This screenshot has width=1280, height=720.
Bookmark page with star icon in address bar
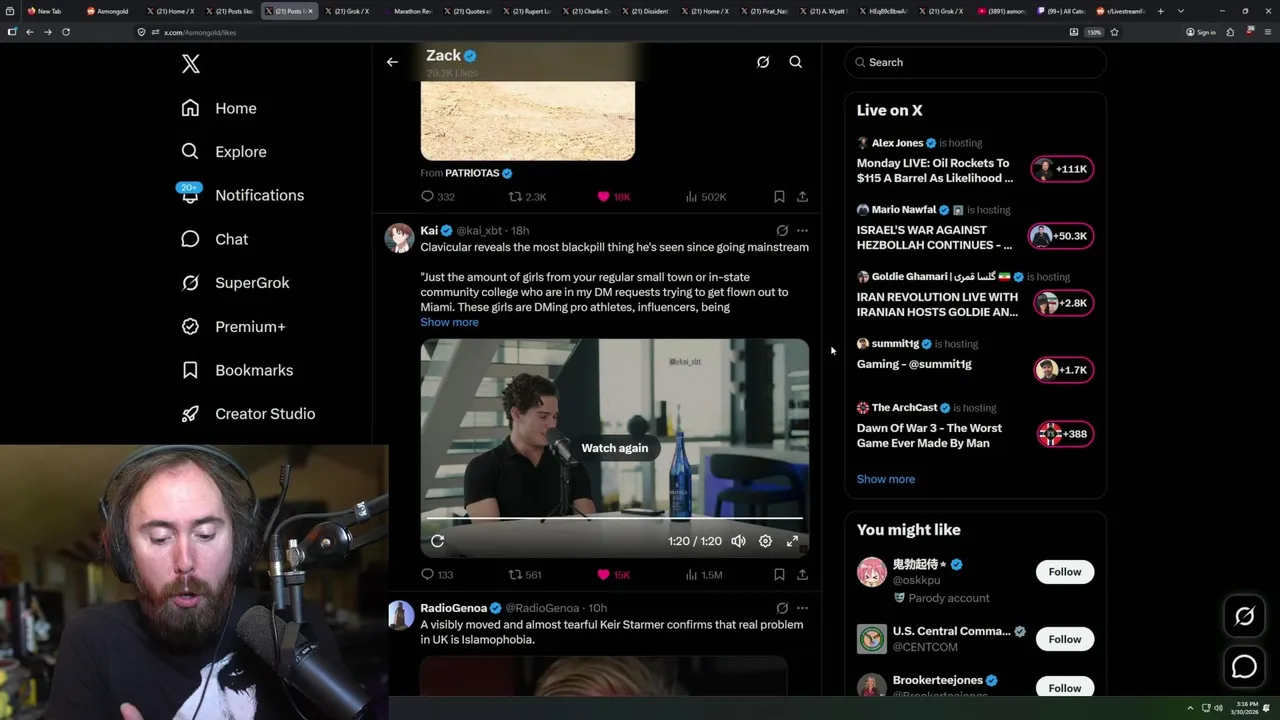pyautogui.click(x=1114, y=32)
